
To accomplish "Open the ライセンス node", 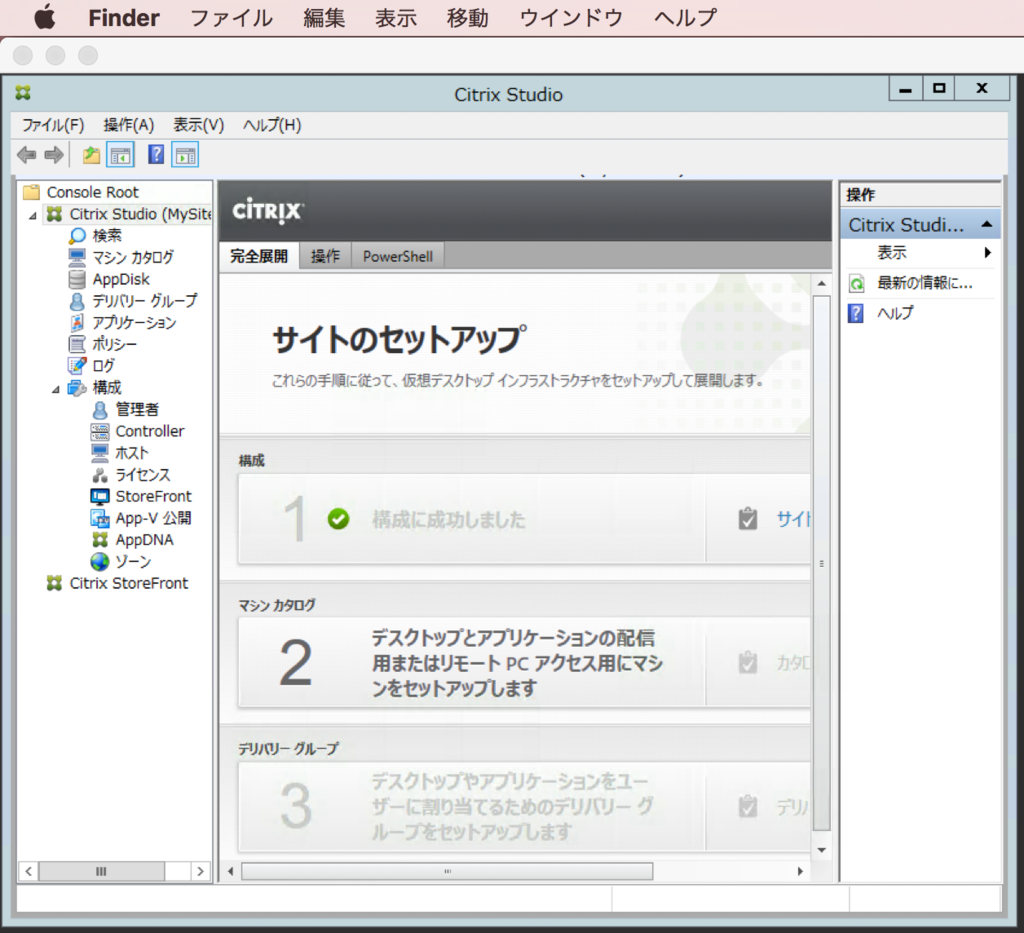I will [x=143, y=475].
